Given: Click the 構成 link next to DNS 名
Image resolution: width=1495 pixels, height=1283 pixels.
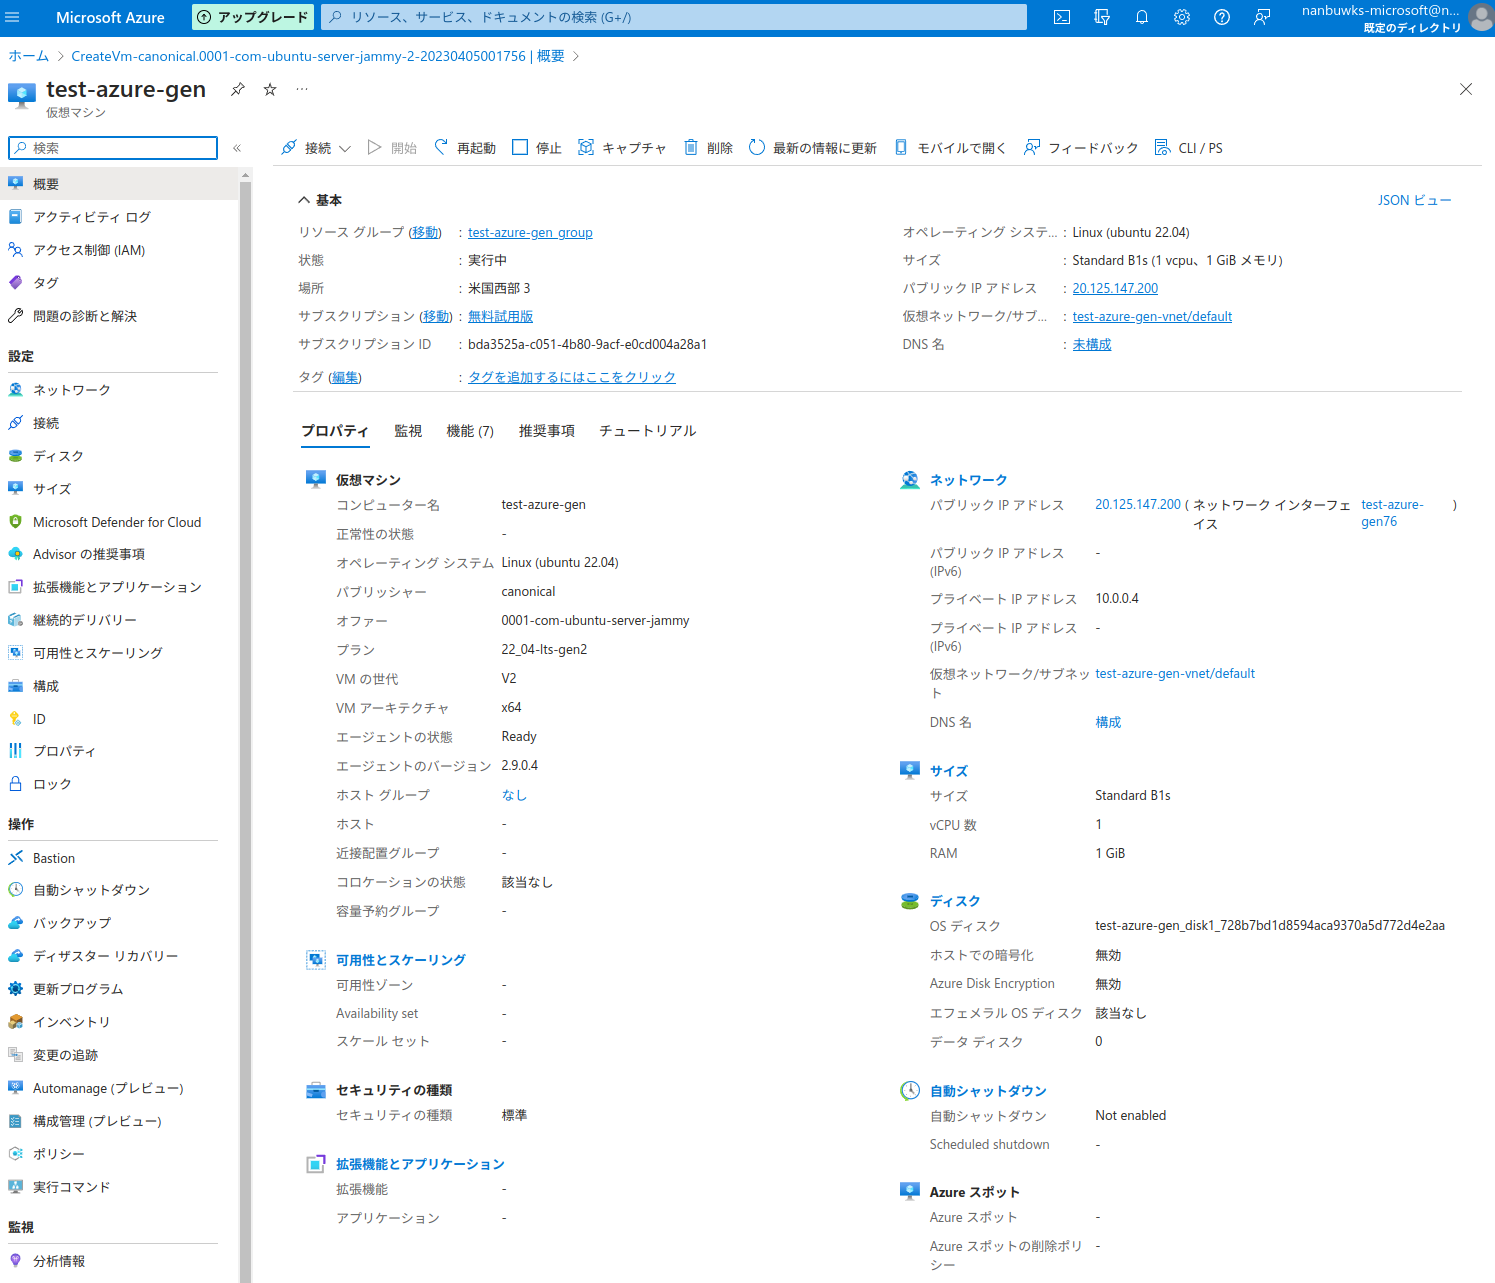Looking at the screenshot, I should click(1108, 722).
